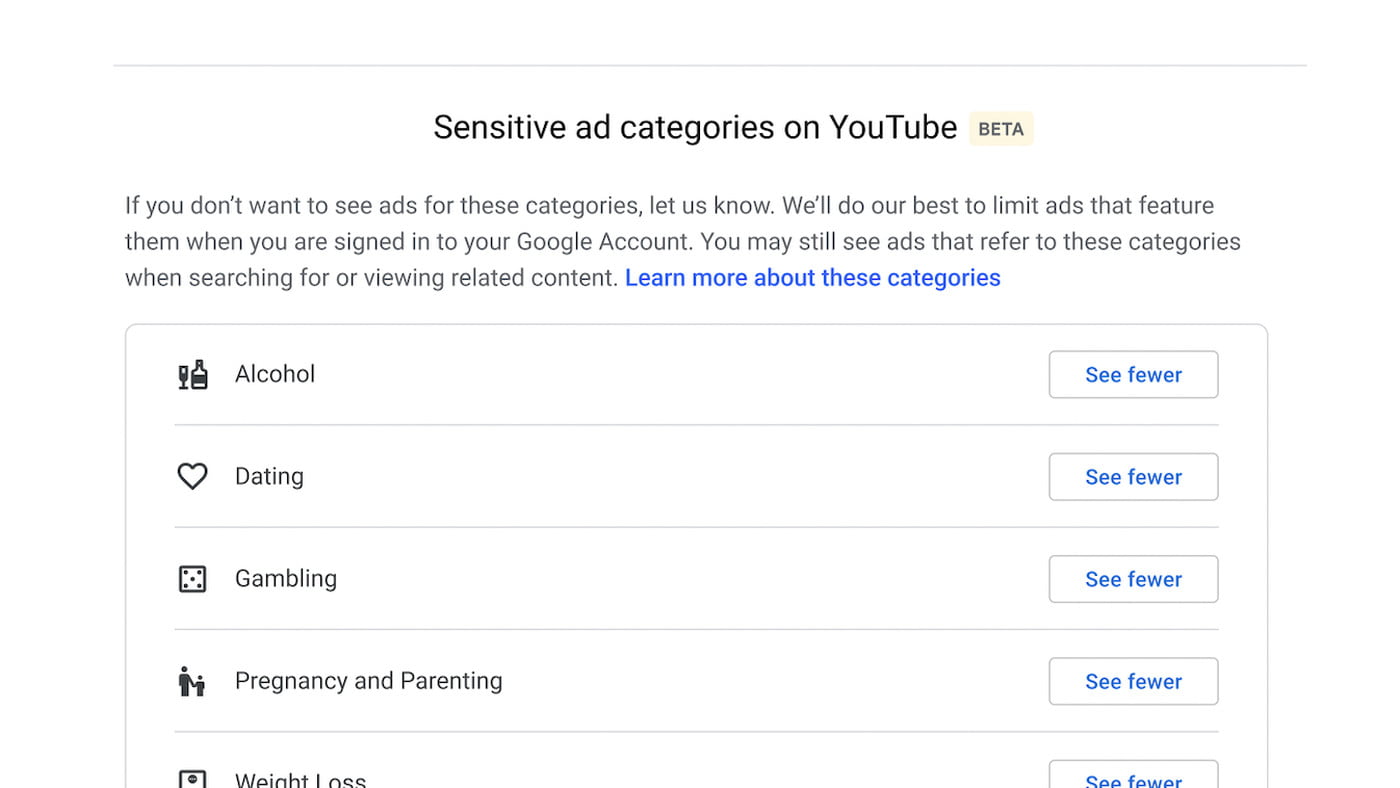Click the dice icon for Gambling
Screen dimensions: 1400x788
coord(192,578)
